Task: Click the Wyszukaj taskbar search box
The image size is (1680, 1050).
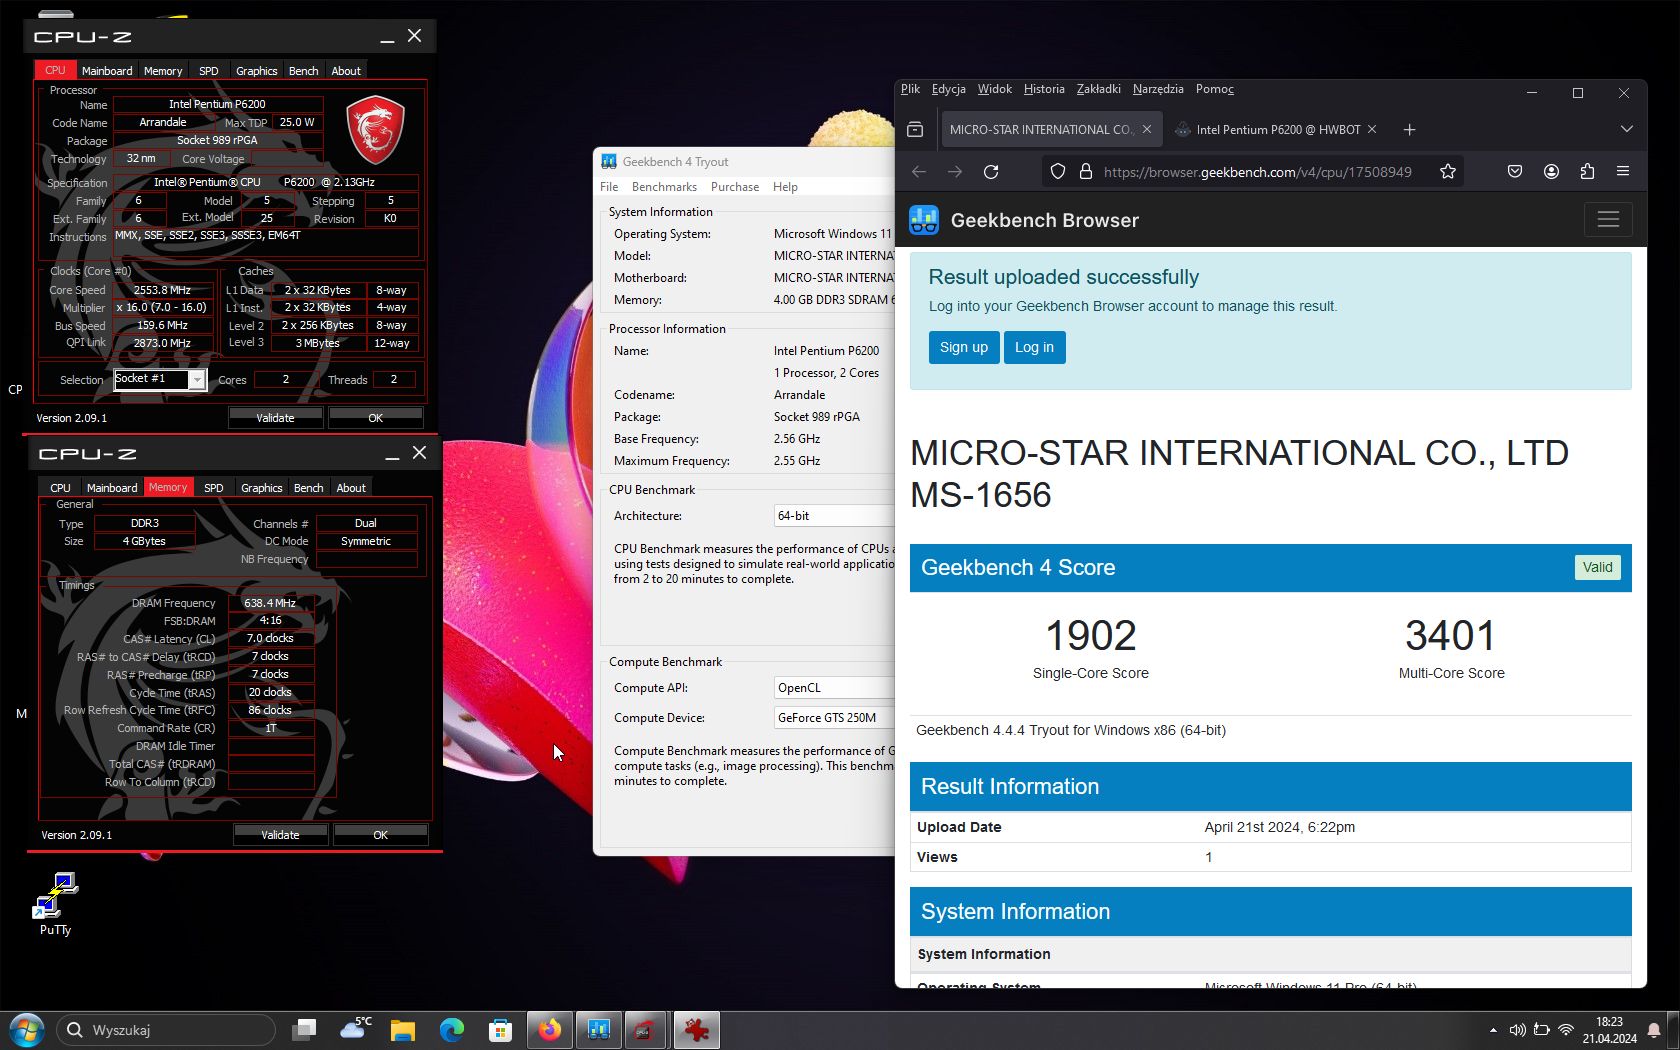Action: pos(166,1030)
